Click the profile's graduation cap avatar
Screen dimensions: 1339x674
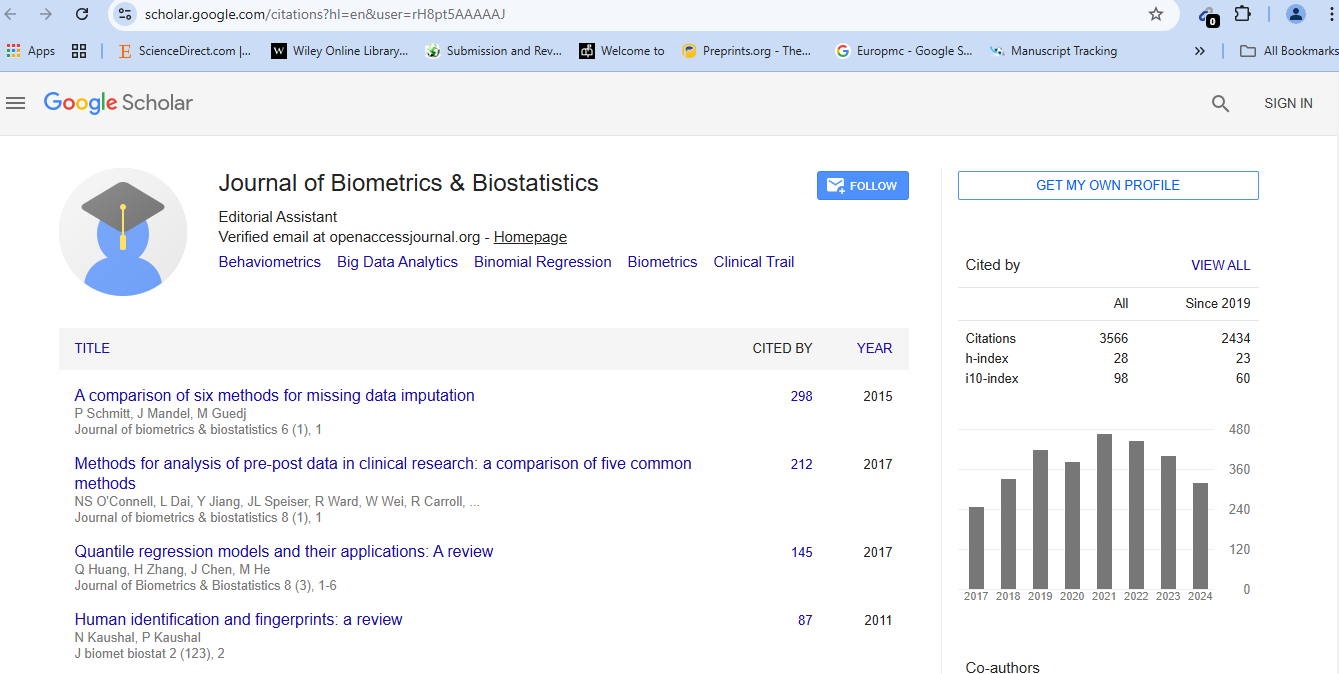[x=123, y=232]
